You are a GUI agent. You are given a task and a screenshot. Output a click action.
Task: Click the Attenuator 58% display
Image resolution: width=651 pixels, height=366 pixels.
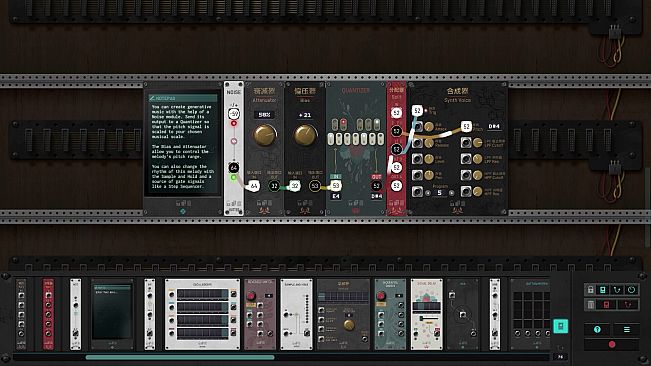[x=264, y=115]
